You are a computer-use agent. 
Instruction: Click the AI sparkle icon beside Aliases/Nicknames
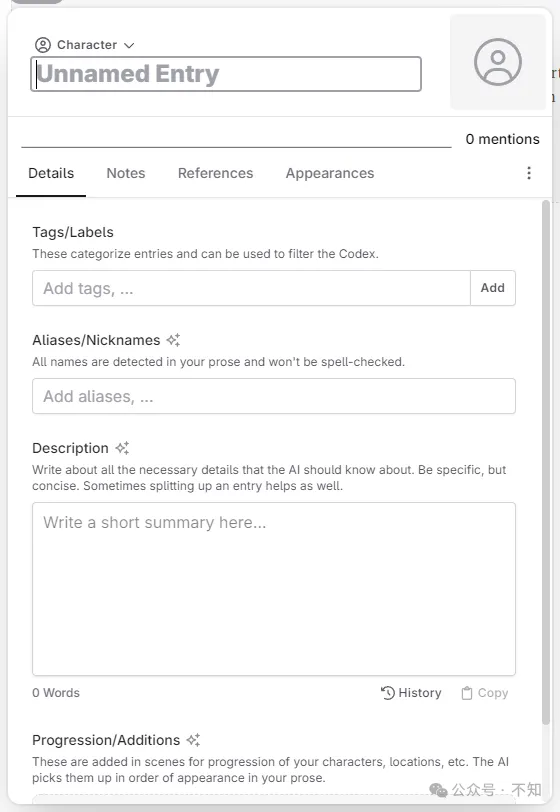[x=174, y=340]
